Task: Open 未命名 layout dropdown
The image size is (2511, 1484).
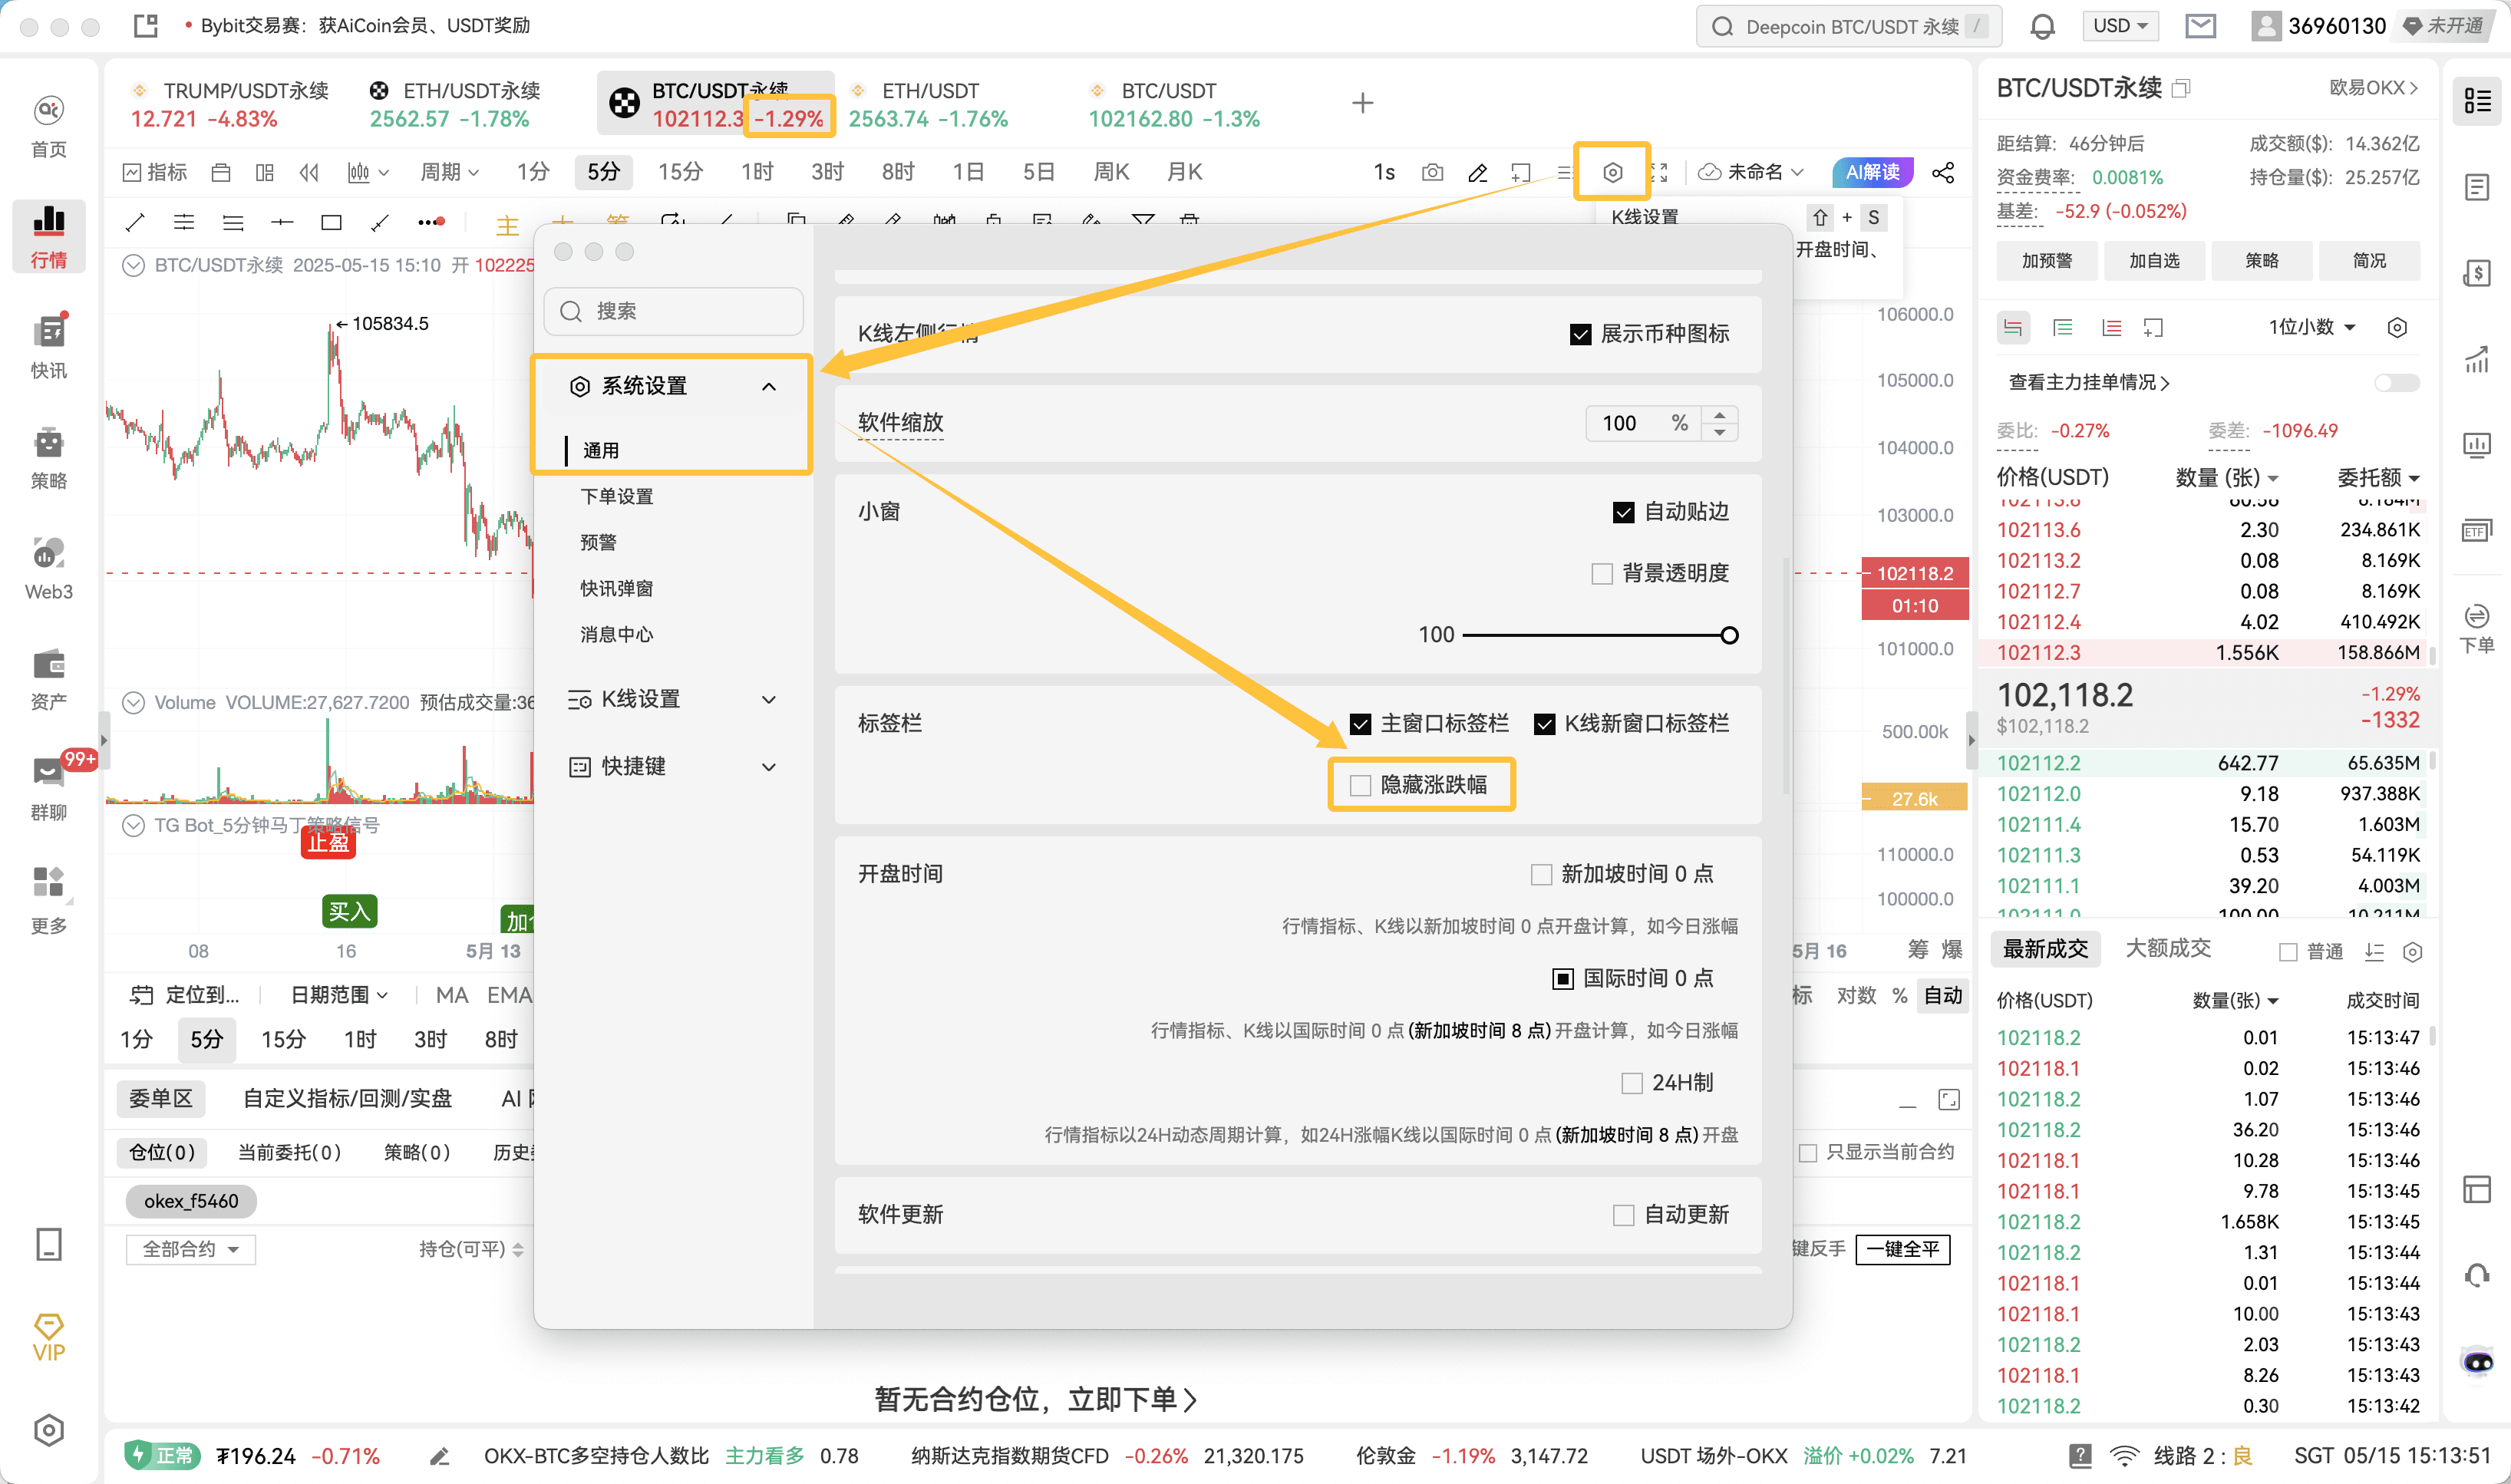Action: [x=1752, y=172]
